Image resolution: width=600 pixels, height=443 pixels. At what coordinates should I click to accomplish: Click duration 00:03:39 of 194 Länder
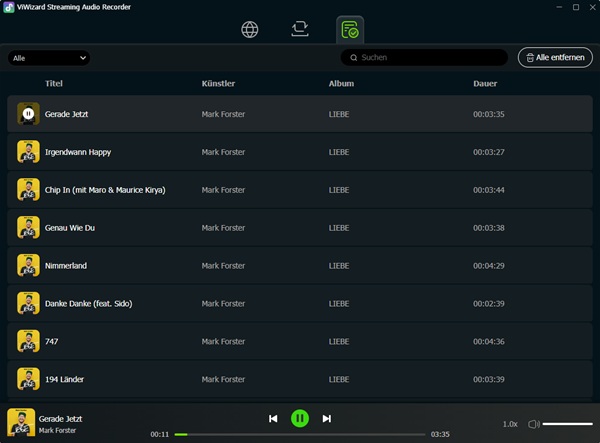pos(489,379)
